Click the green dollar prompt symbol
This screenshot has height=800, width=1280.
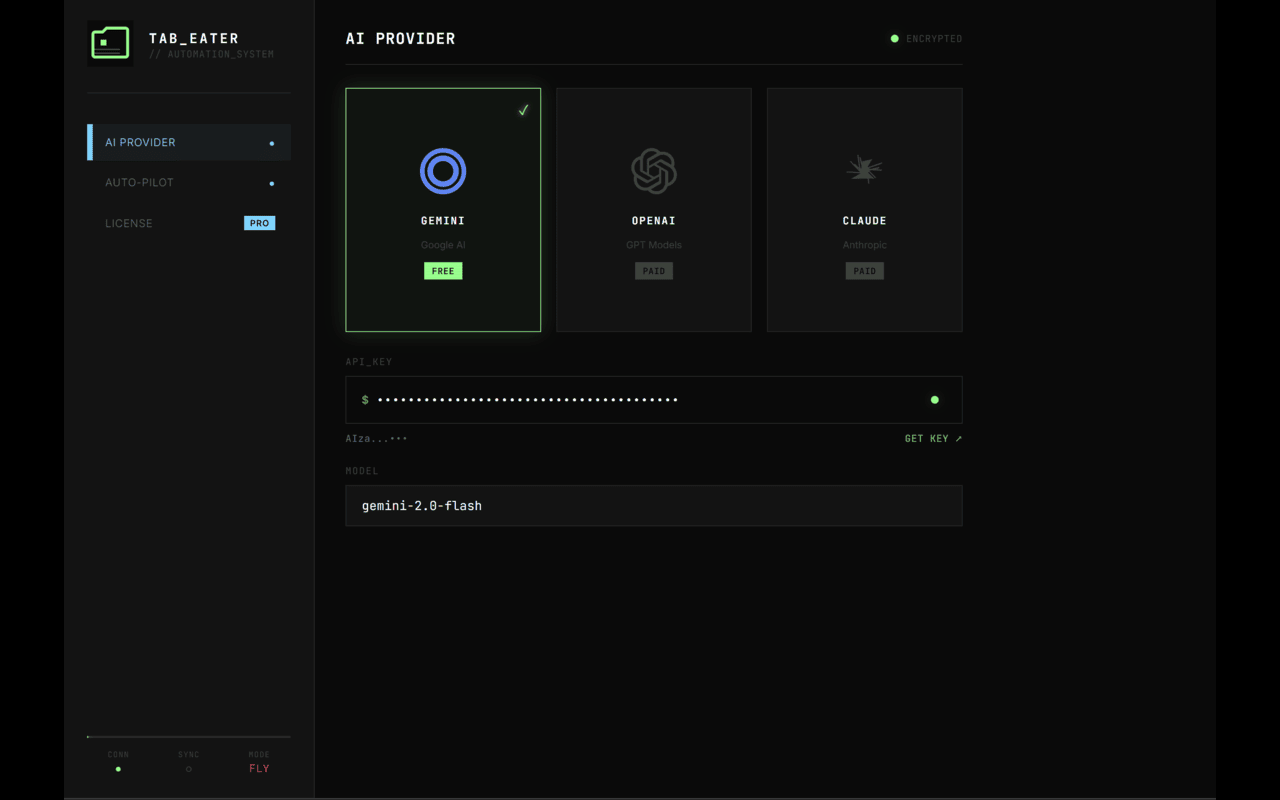coord(365,400)
